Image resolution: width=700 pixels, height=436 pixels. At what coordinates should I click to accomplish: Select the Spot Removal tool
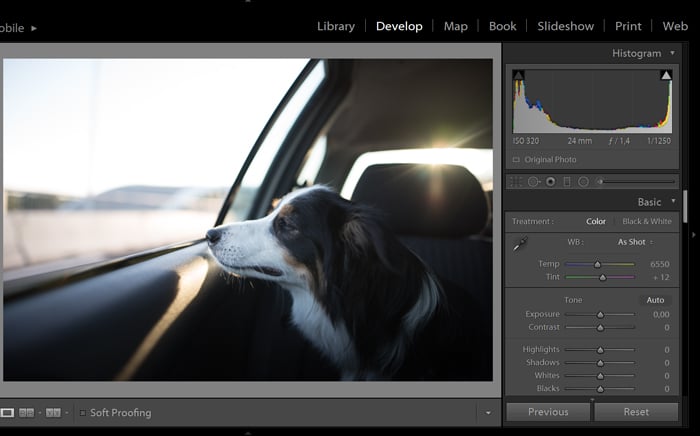click(x=533, y=182)
